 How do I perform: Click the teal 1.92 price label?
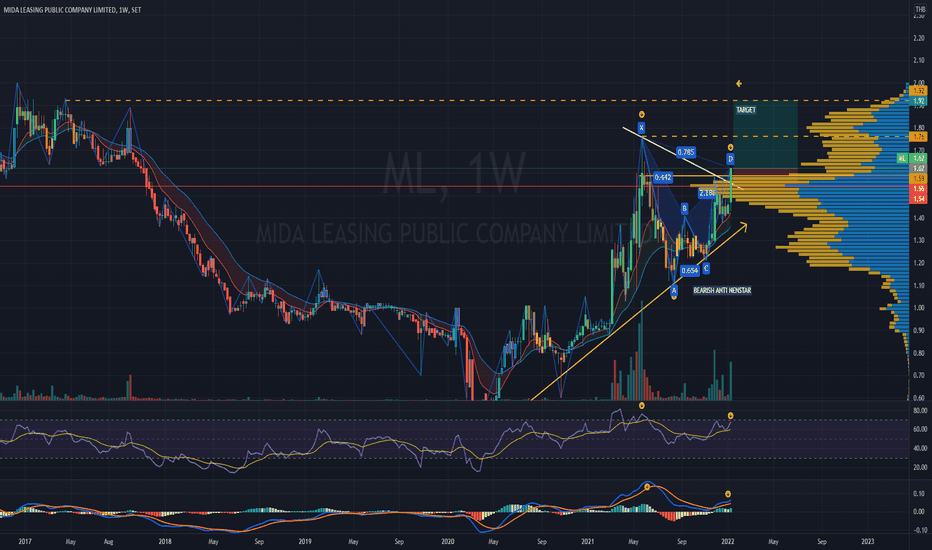tap(920, 101)
